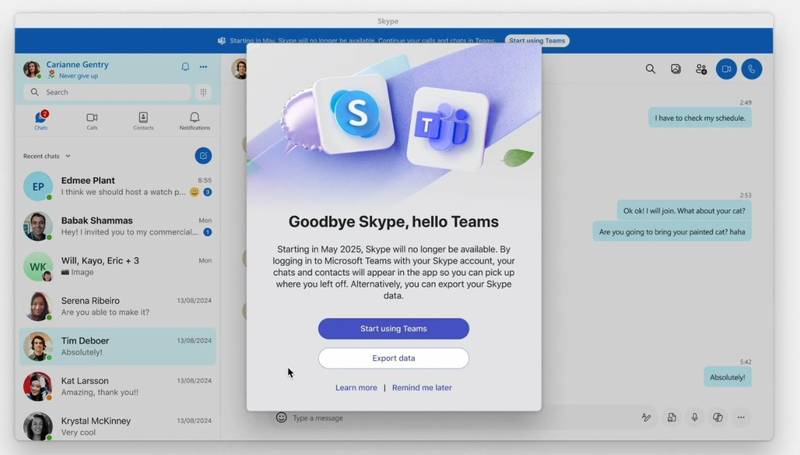Open more options ellipsis in message bar
This screenshot has height=455, width=800.
[741, 417]
